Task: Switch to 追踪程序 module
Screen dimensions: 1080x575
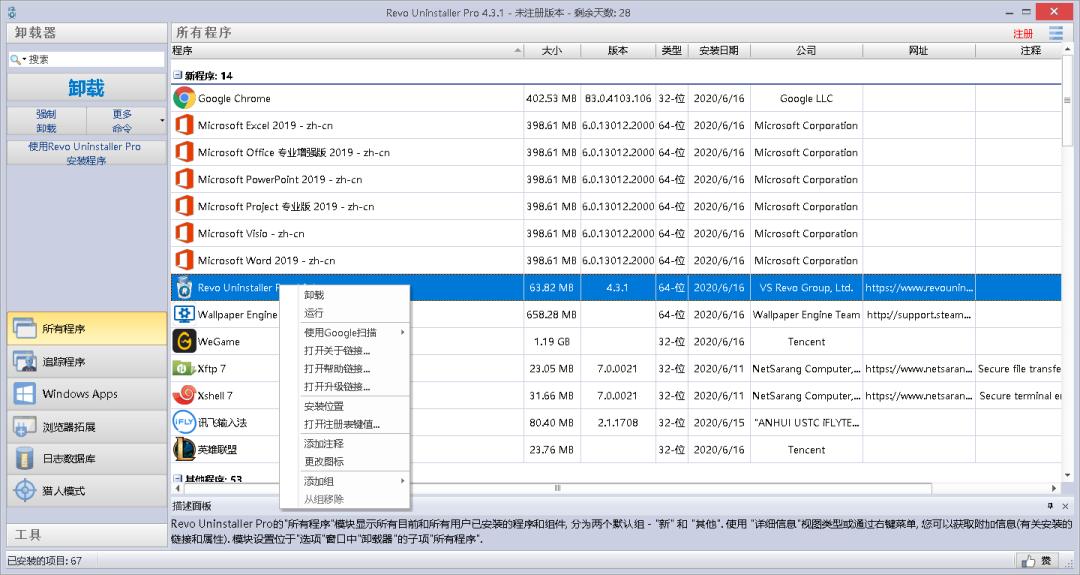Action: coord(87,362)
